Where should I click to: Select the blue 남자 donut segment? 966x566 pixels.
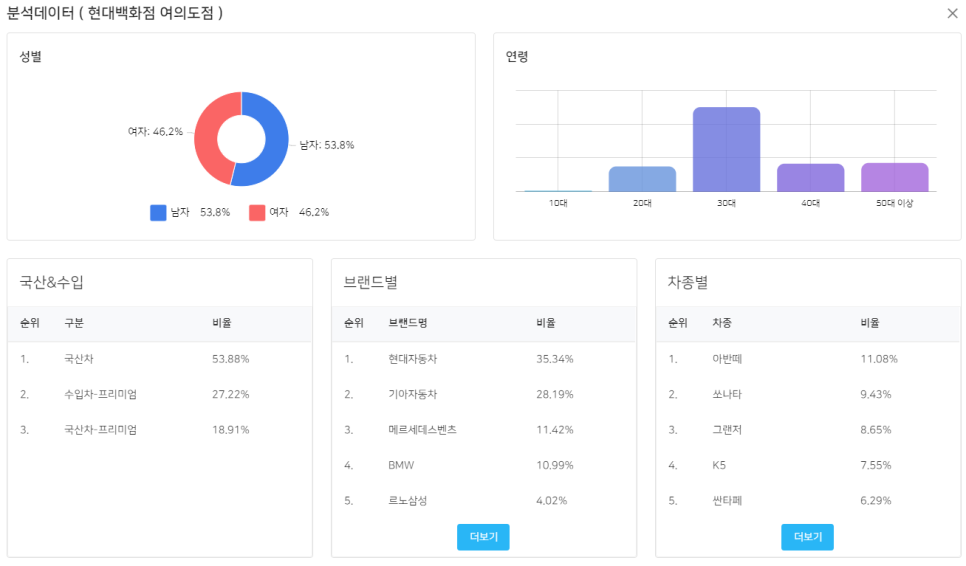pyautogui.click(x=274, y=142)
